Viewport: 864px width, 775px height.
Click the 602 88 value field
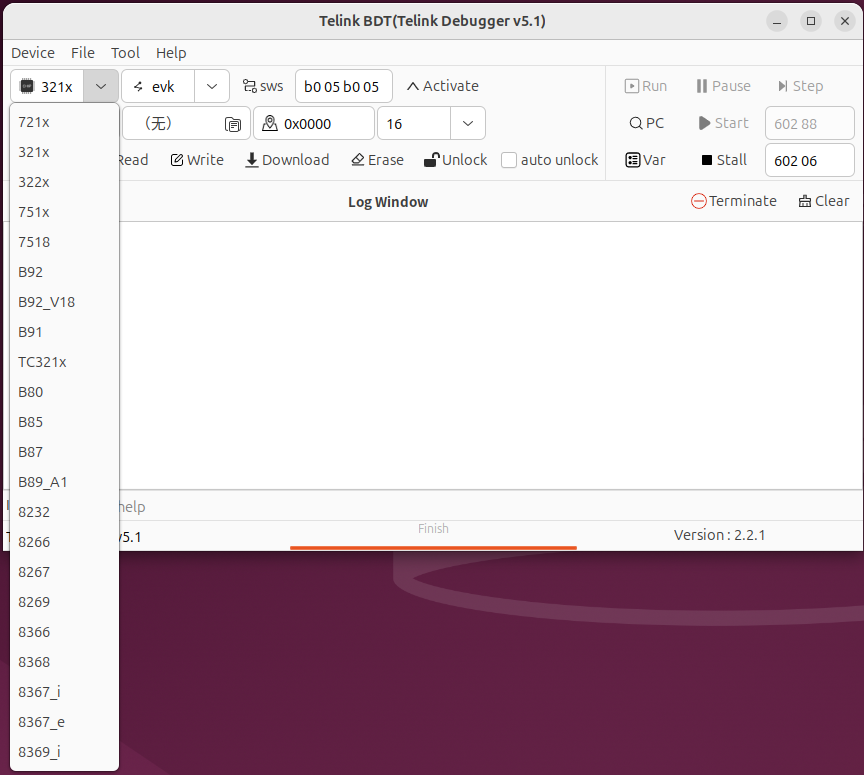coord(809,123)
